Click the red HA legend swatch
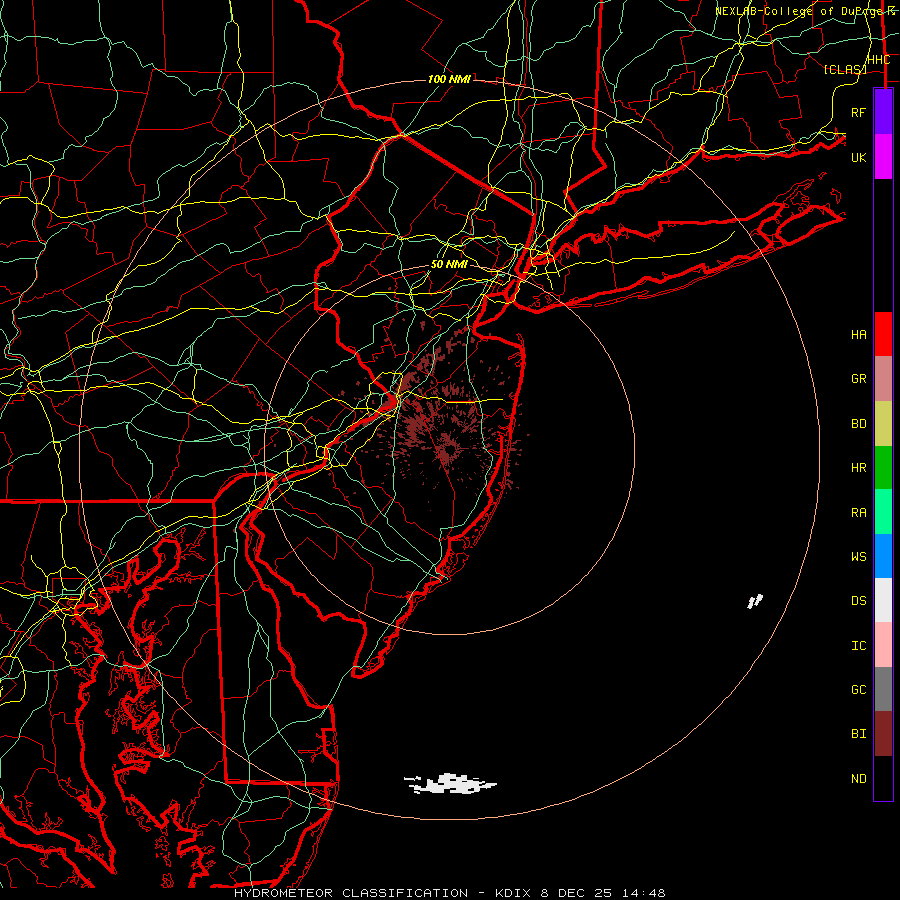This screenshot has height=900, width=900. pos(883,334)
